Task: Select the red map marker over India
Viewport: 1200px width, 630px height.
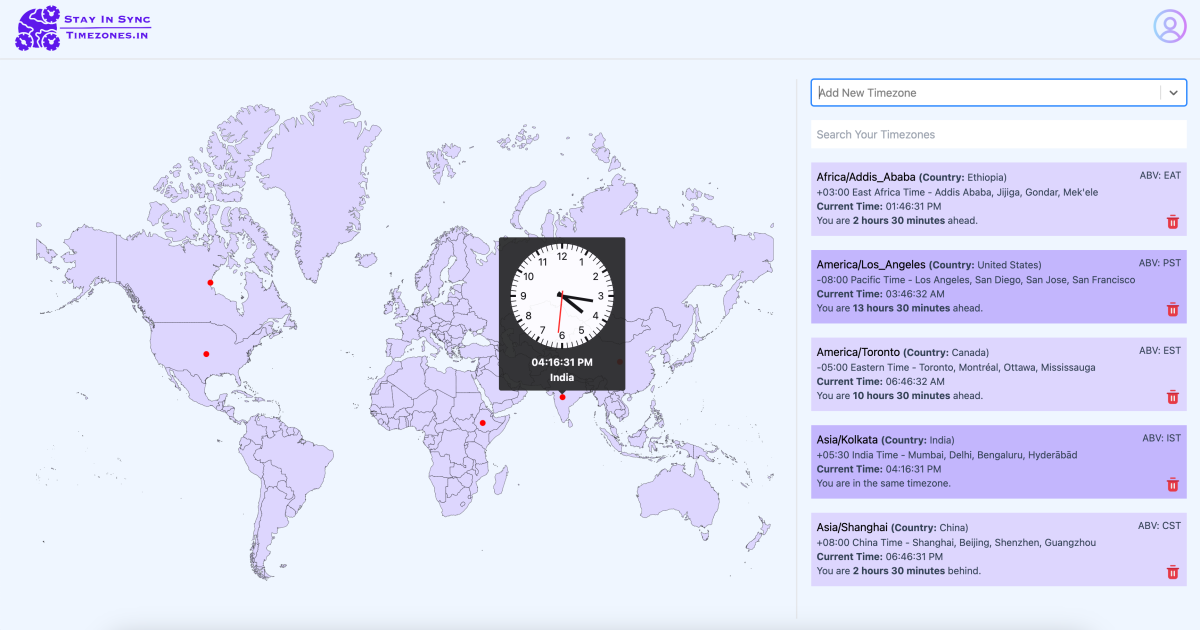Action: coord(562,397)
